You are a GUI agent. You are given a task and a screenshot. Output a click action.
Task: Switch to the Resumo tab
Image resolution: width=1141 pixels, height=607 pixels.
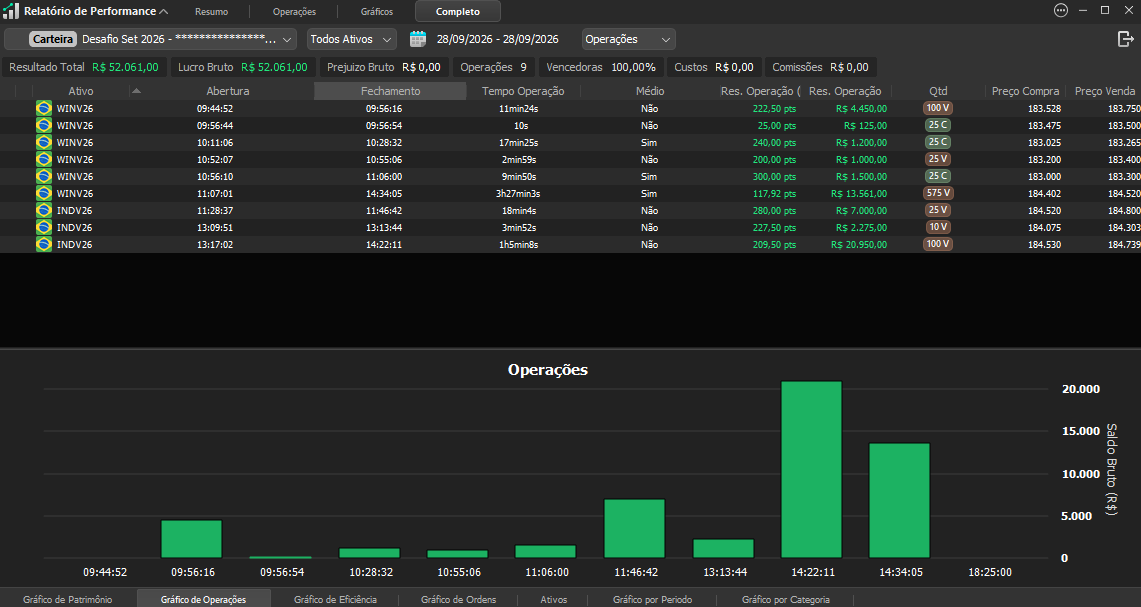[x=212, y=12]
